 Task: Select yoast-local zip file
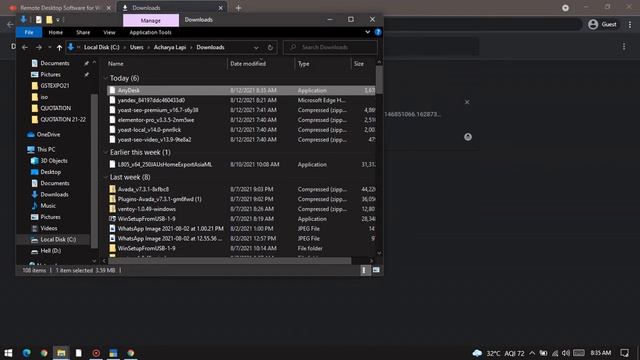(x=241, y=129)
